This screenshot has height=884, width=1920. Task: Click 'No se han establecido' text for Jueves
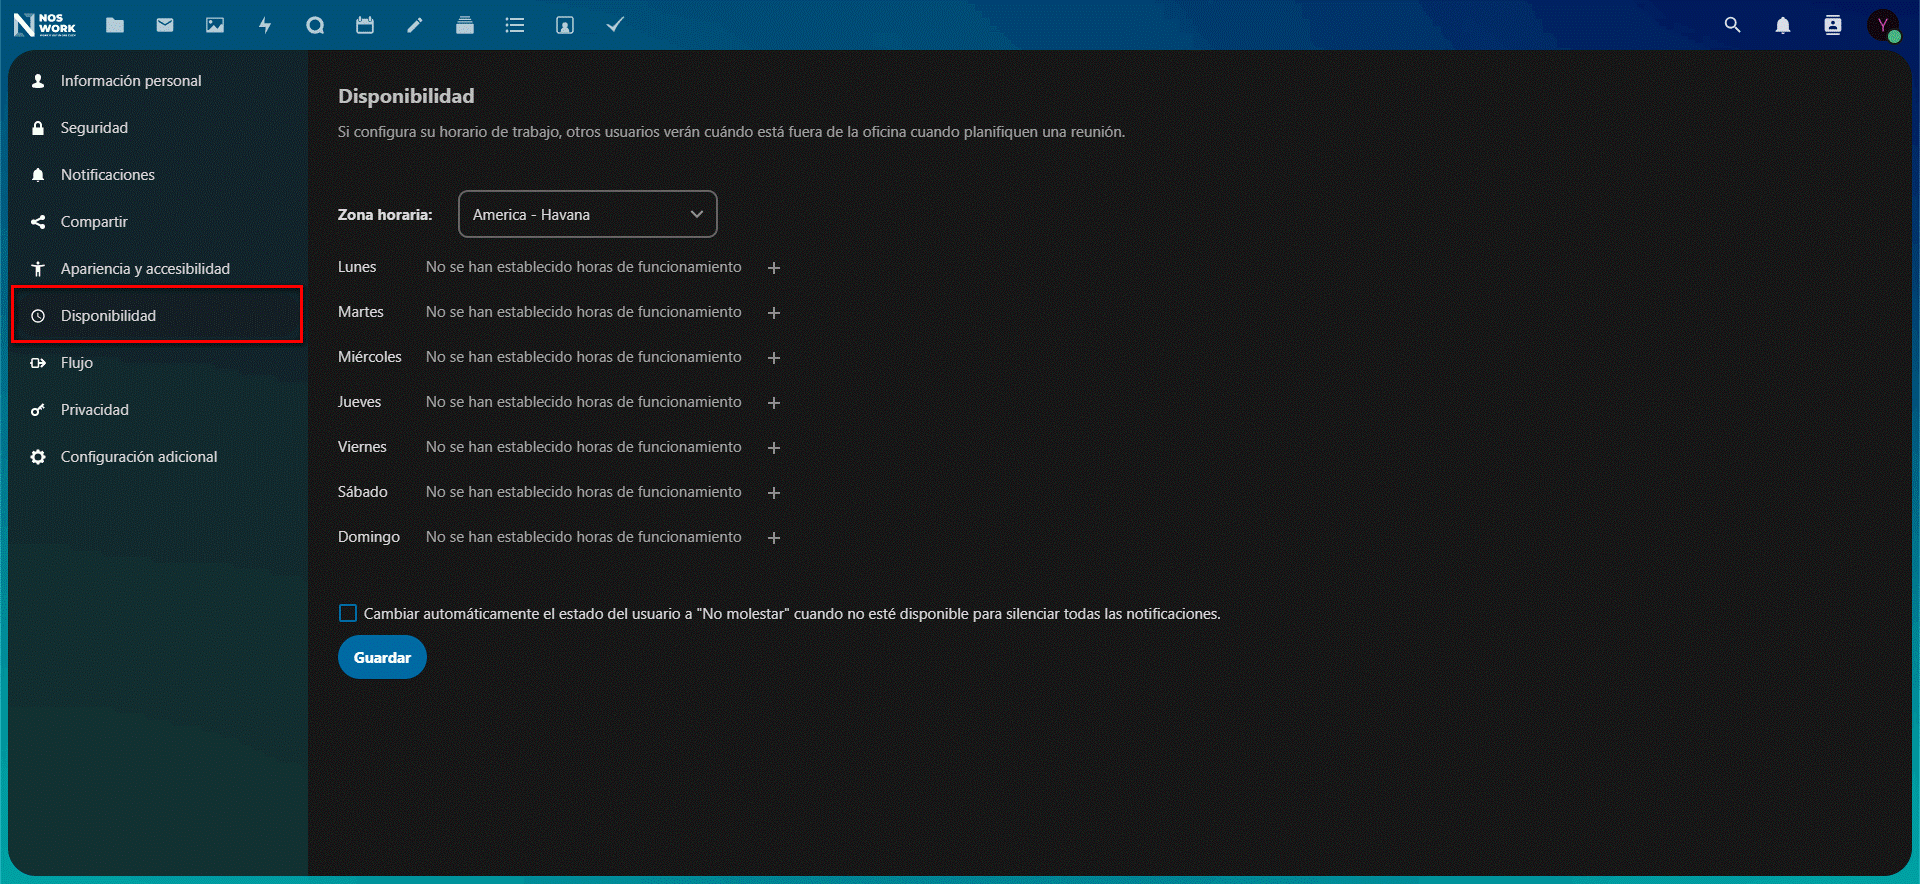[x=584, y=402]
